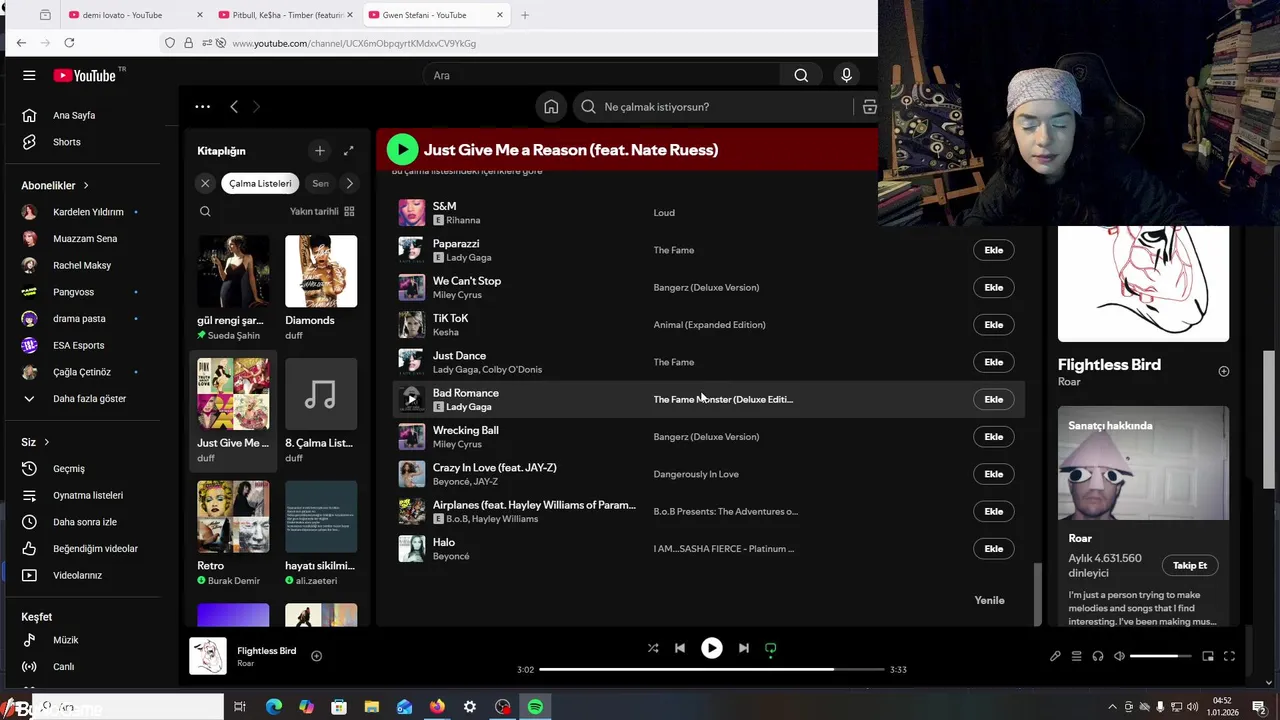Viewport: 1280px width, 720px height.
Task: Toggle shuffle in Spotify player
Action: pos(653,648)
